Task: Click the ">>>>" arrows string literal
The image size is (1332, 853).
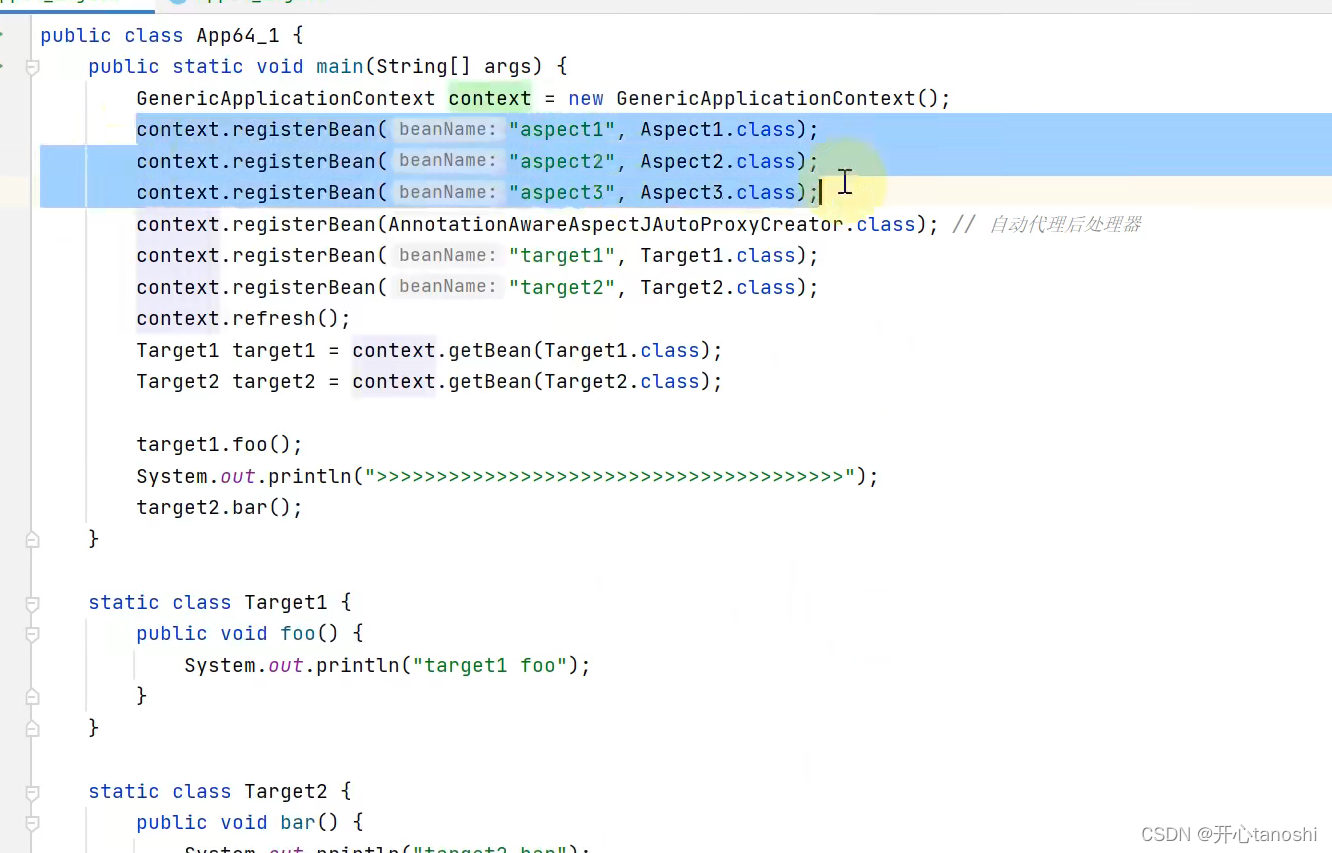Action: [x=610, y=477]
